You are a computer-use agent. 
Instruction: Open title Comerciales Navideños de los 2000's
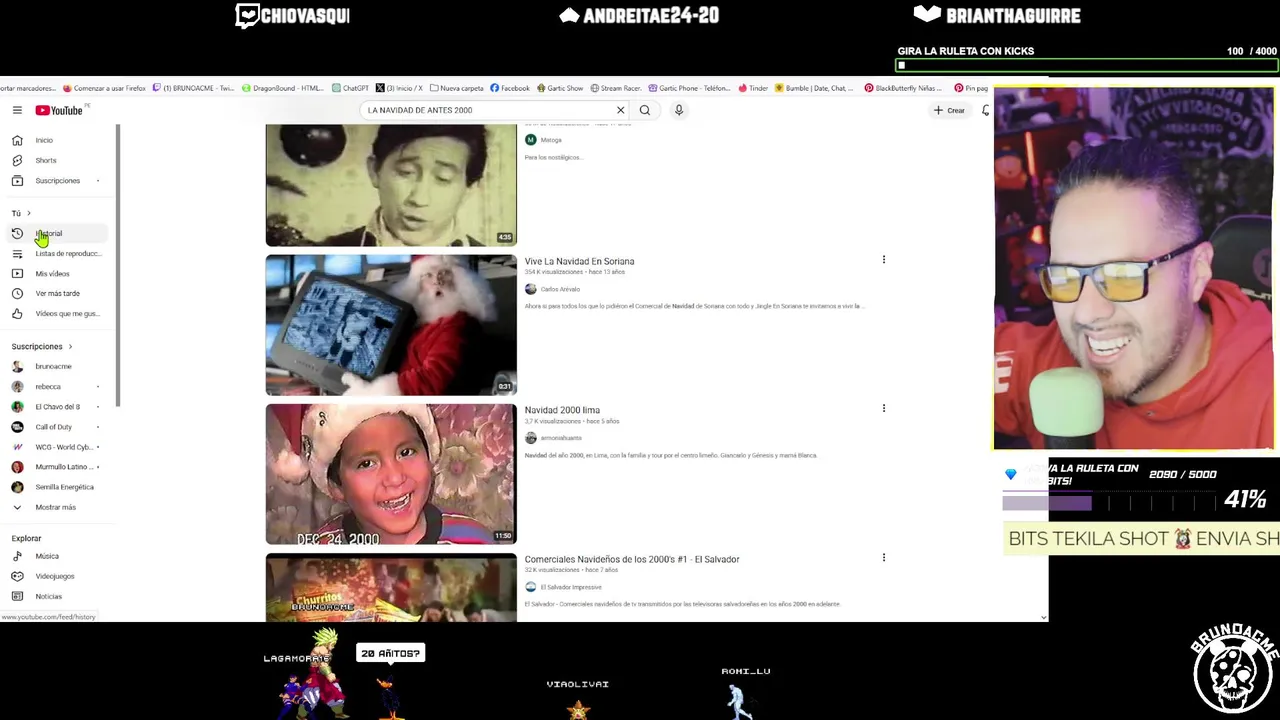point(632,559)
